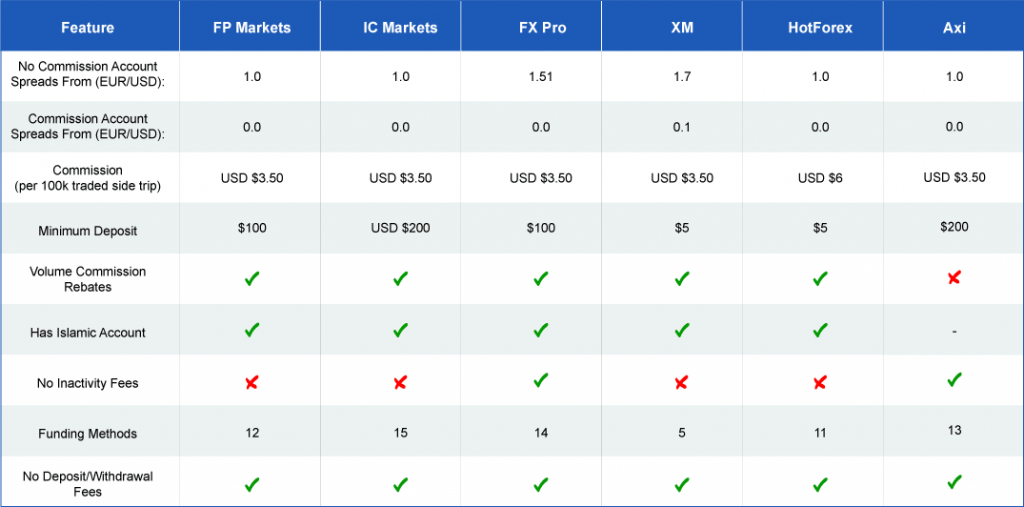The height and width of the screenshot is (507, 1024).
Task: Click the HotForex No Inactivity Fees red cross
Action: click(820, 383)
